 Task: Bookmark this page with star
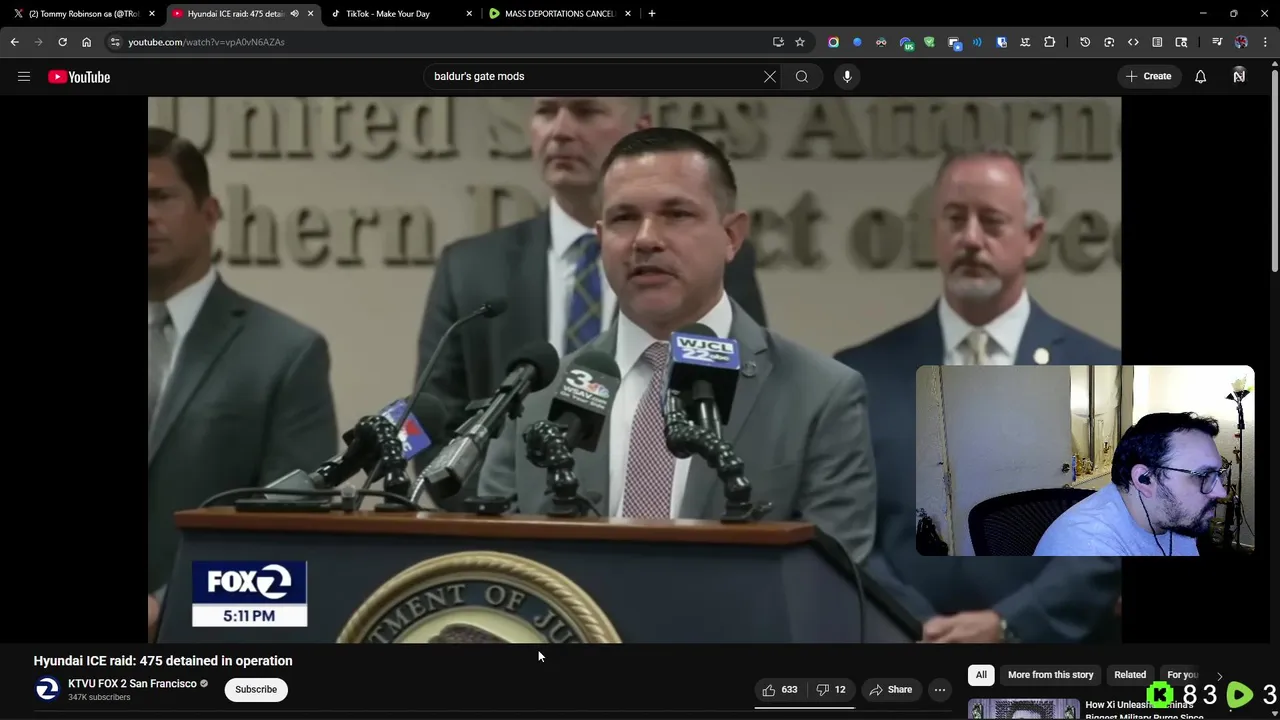click(800, 42)
